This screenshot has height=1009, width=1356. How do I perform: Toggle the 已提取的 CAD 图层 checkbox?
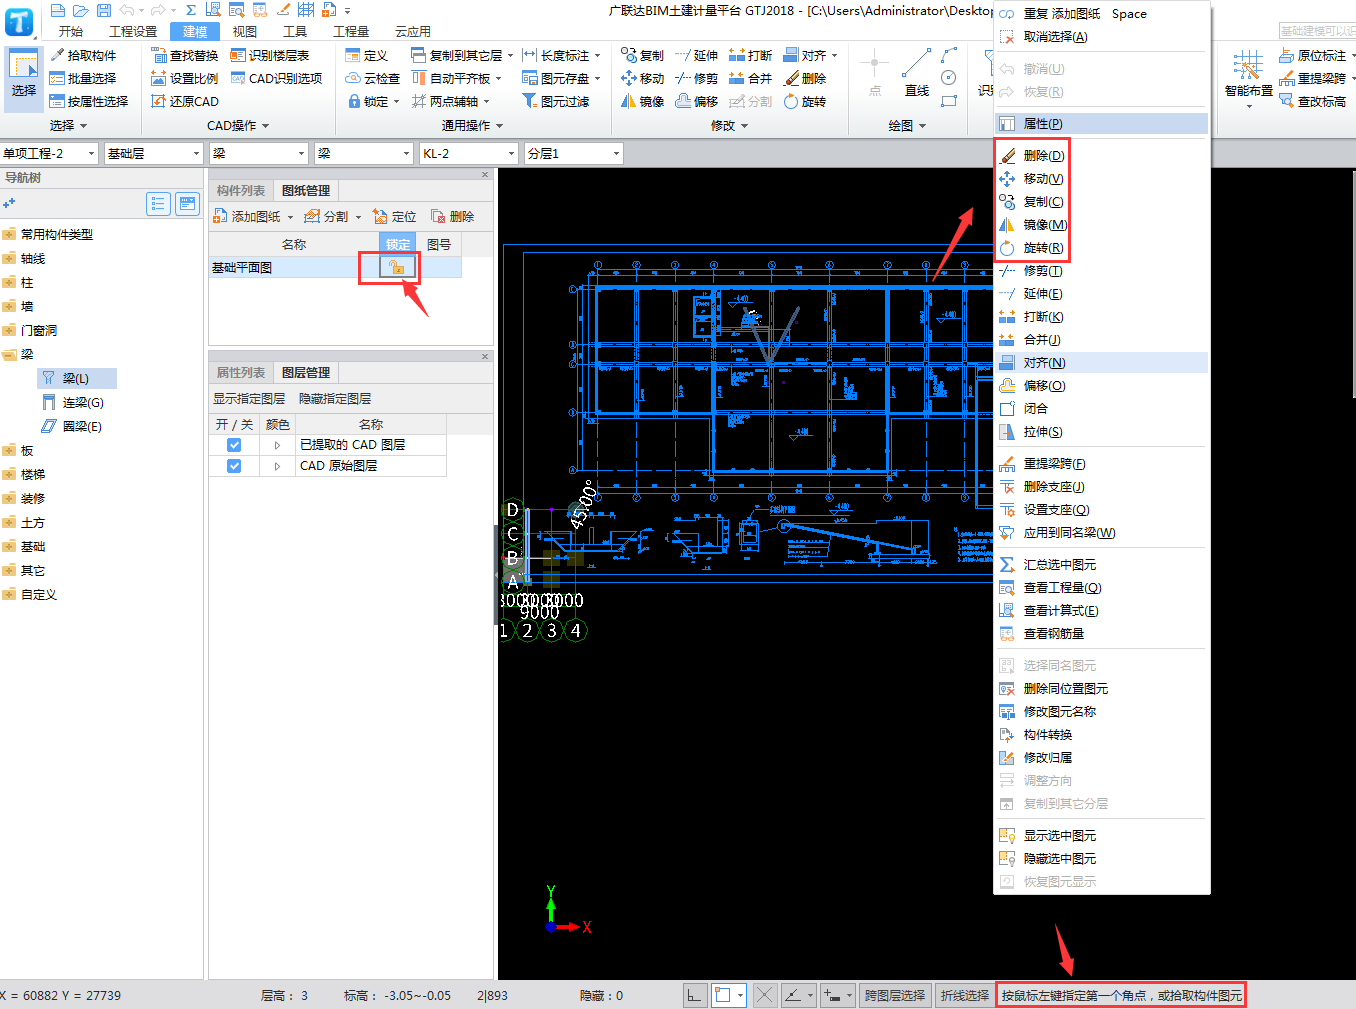click(x=234, y=445)
